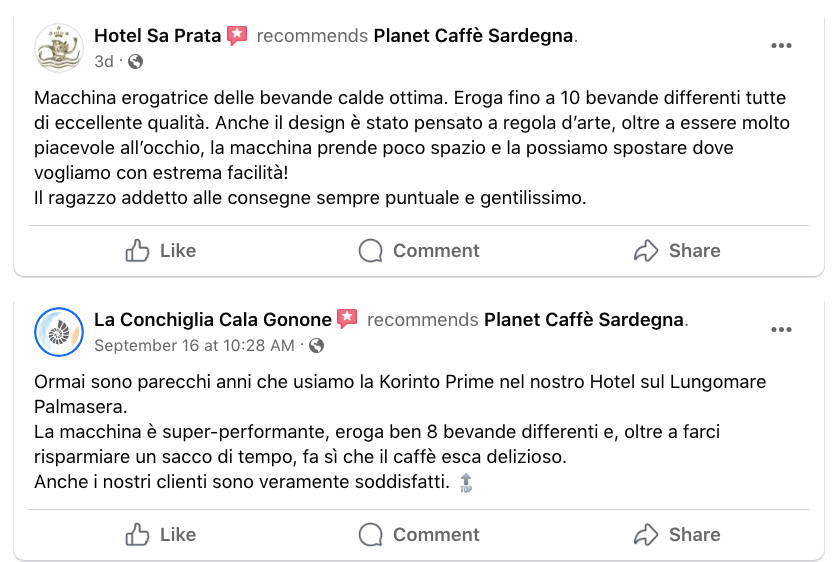Comment on the La Conchiglia post
The height and width of the screenshot is (562, 838).
[x=419, y=535]
